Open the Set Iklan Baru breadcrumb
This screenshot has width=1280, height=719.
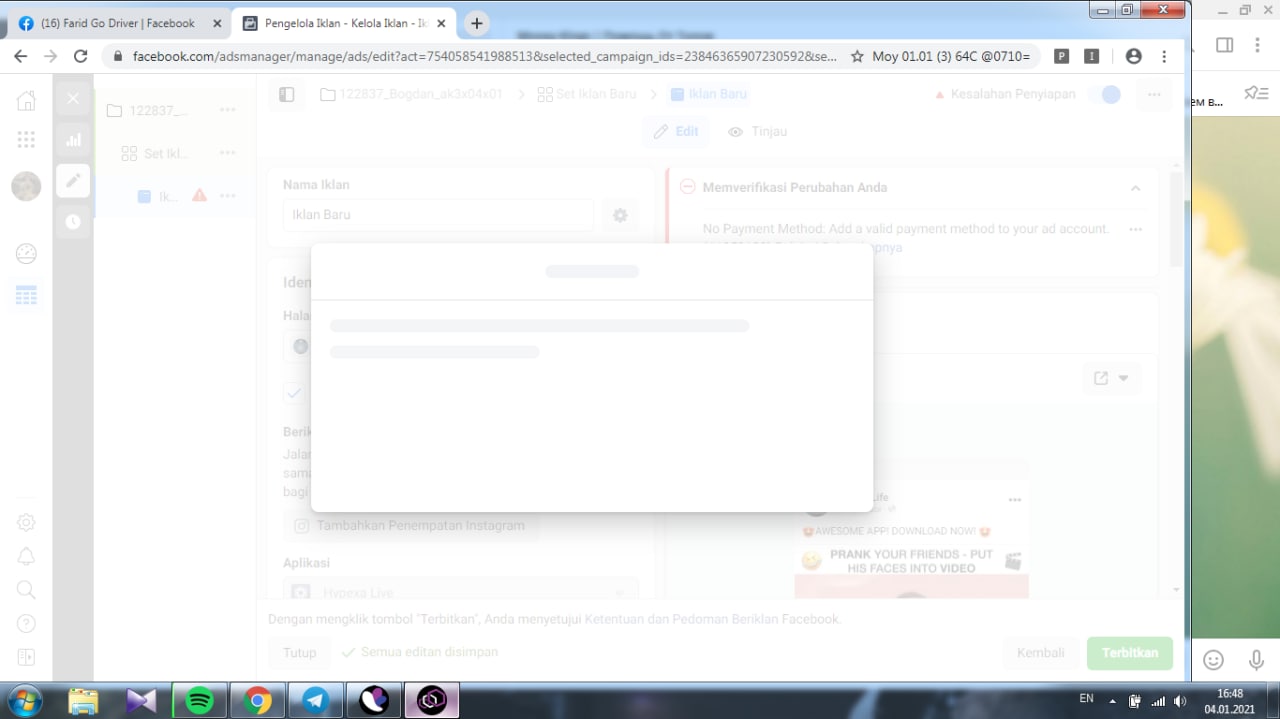pyautogui.click(x=589, y=94)
